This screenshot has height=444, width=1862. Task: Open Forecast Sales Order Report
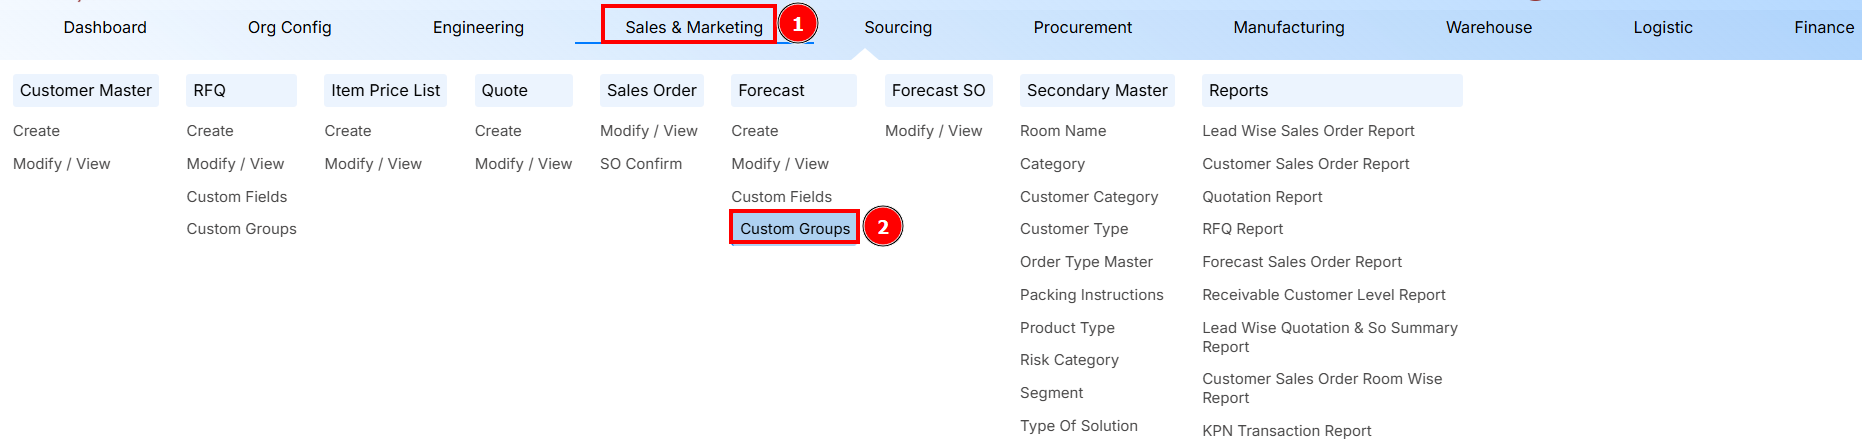point(1301,262)
